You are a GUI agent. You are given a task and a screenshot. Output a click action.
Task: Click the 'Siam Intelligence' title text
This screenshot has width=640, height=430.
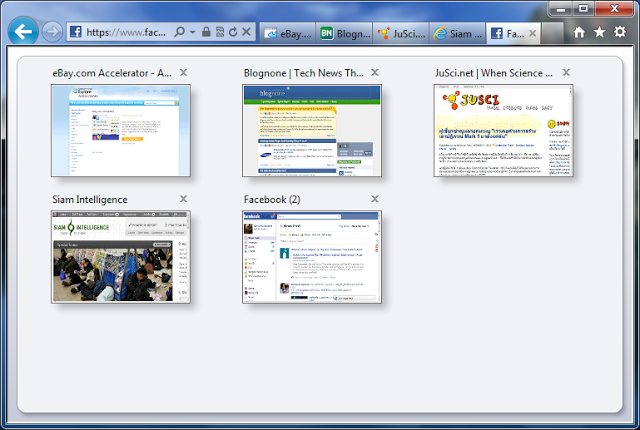click(90, 199)
